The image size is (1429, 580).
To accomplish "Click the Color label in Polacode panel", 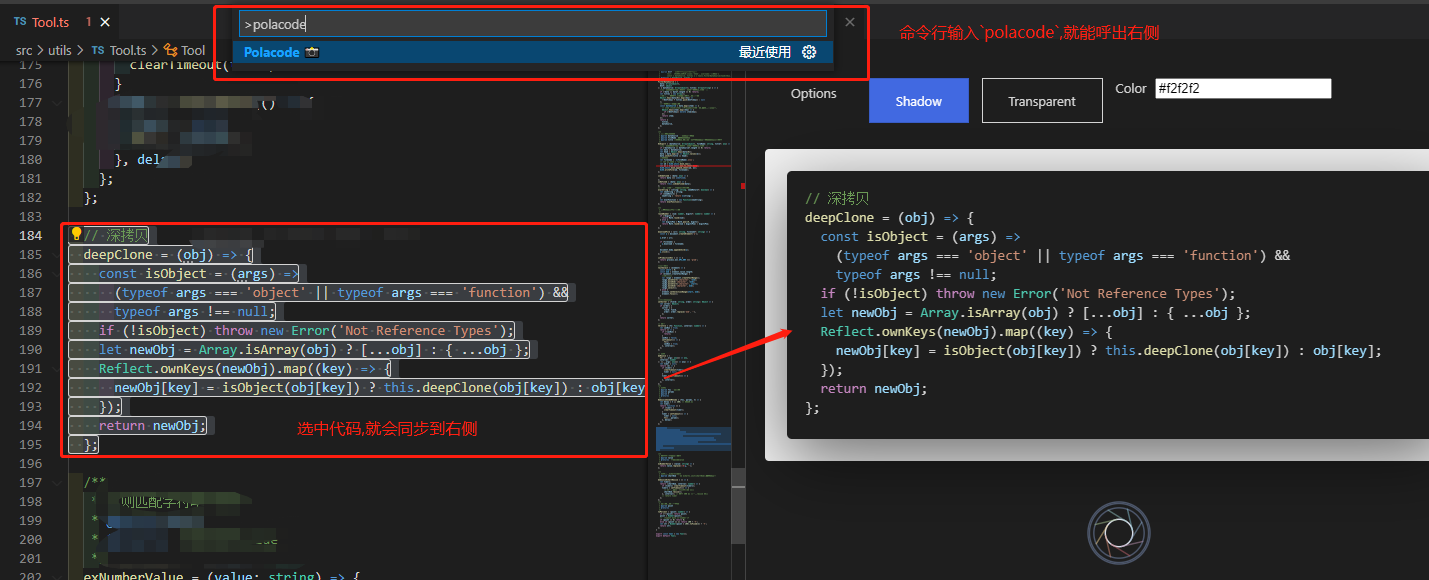I will tap(1131, 88).
